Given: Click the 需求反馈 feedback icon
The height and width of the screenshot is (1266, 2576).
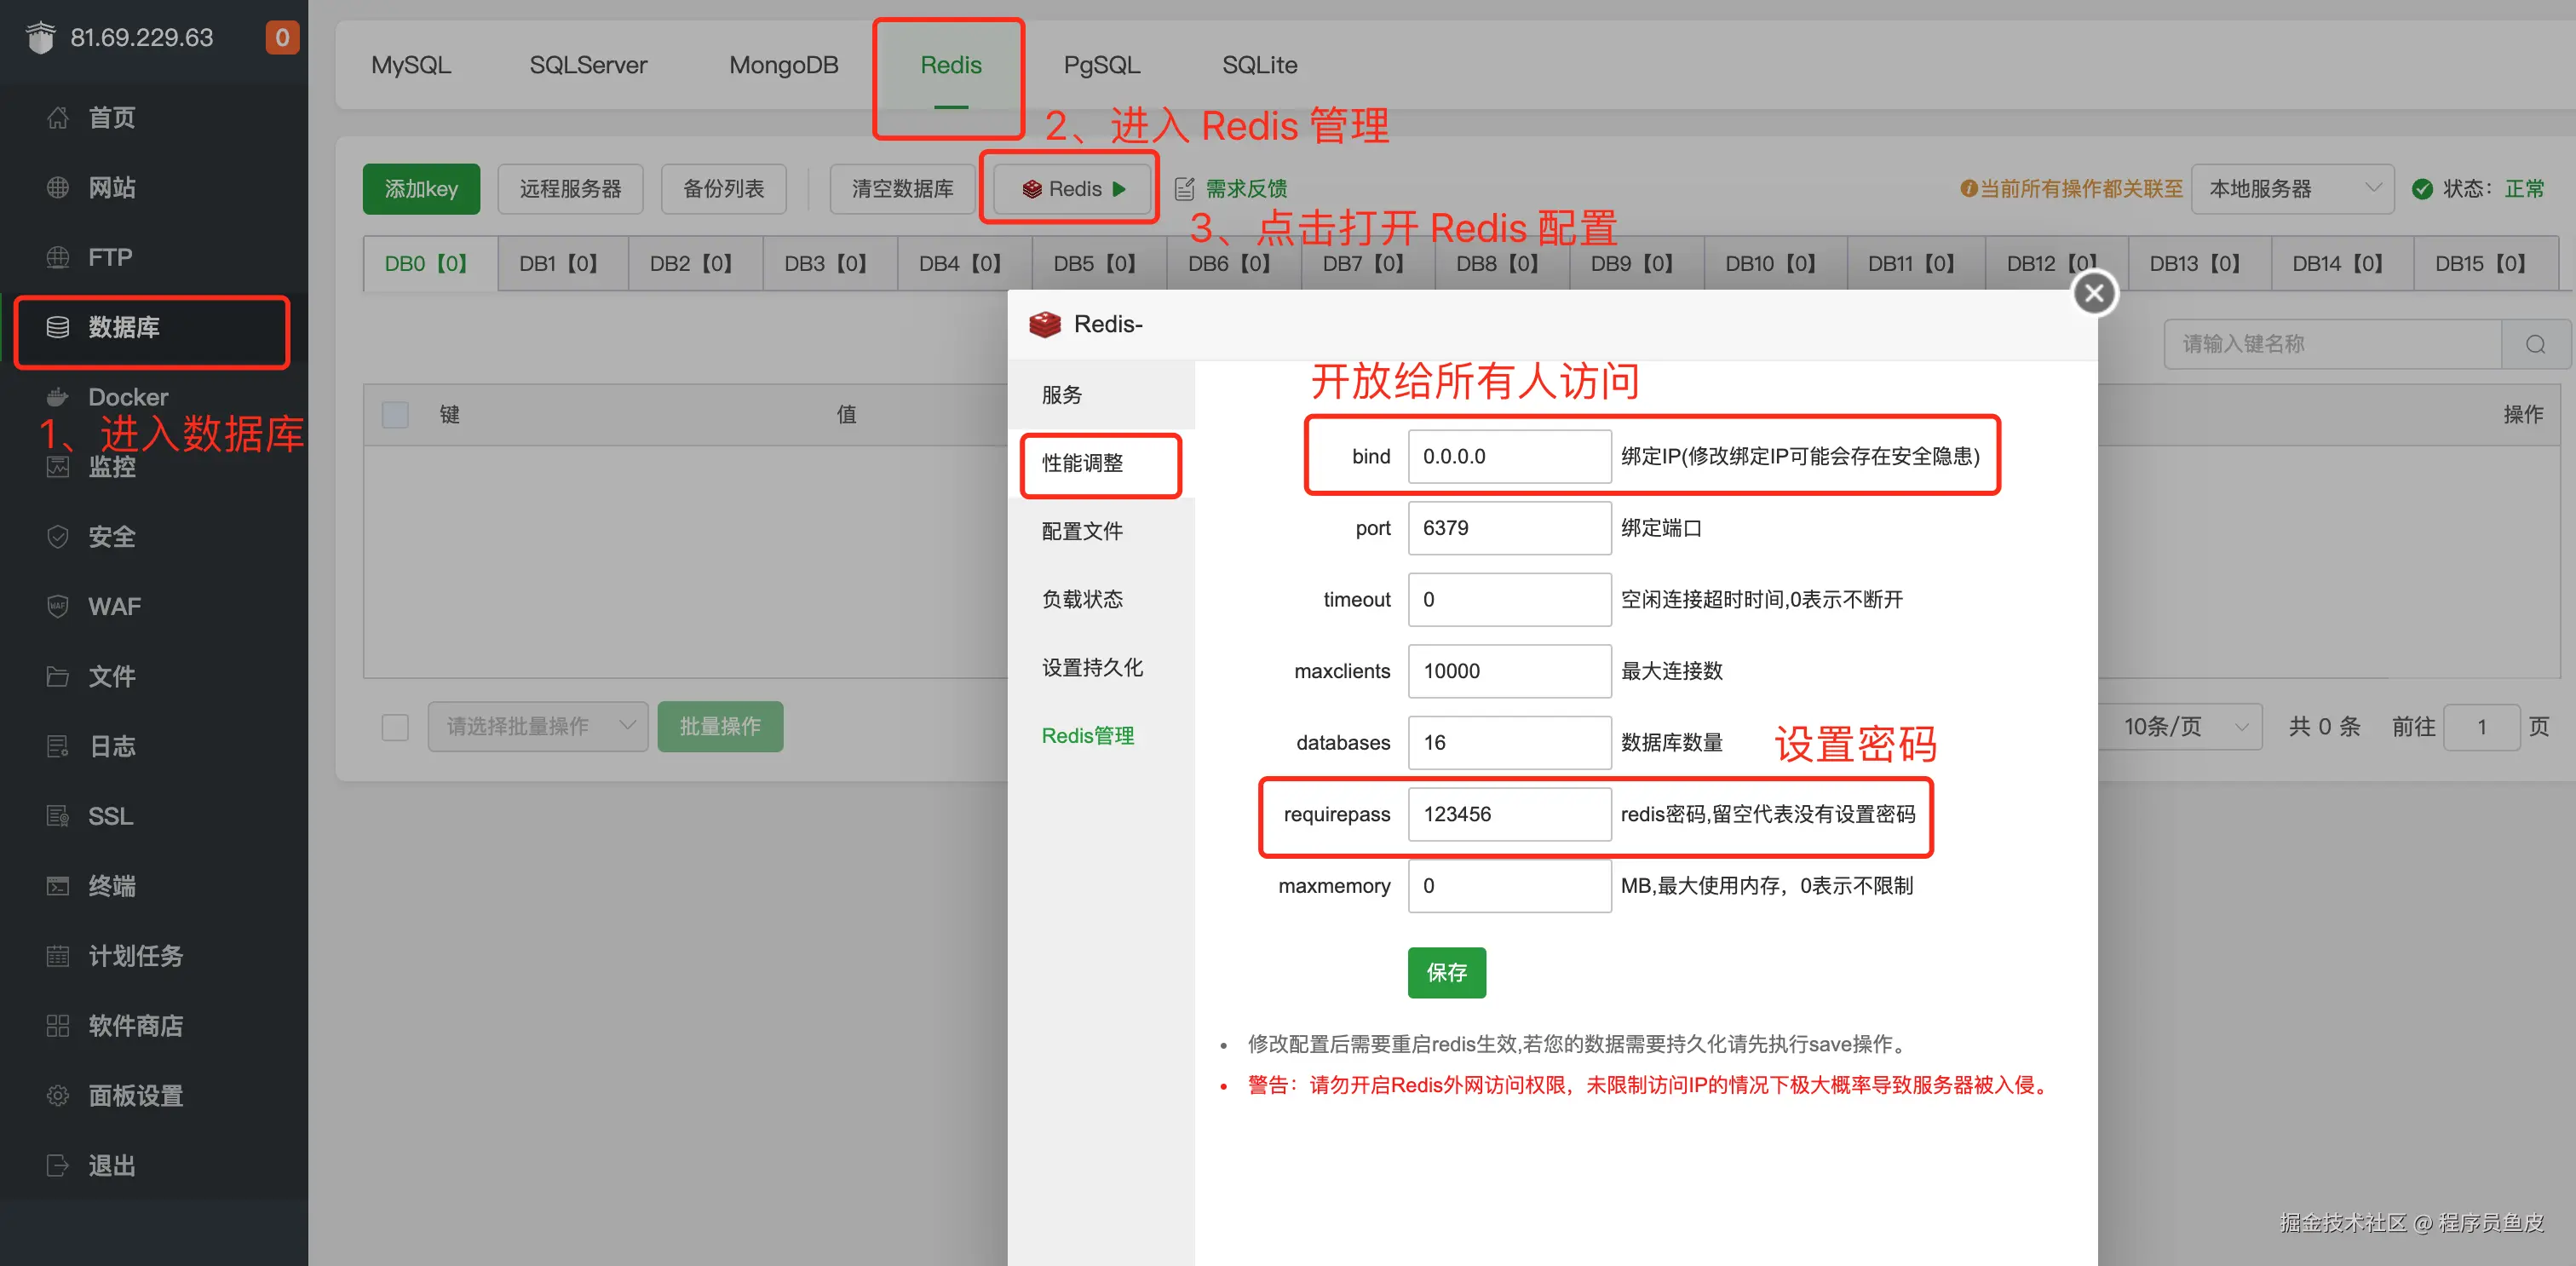Looking at the screenshot, I should click(1184, 189).
